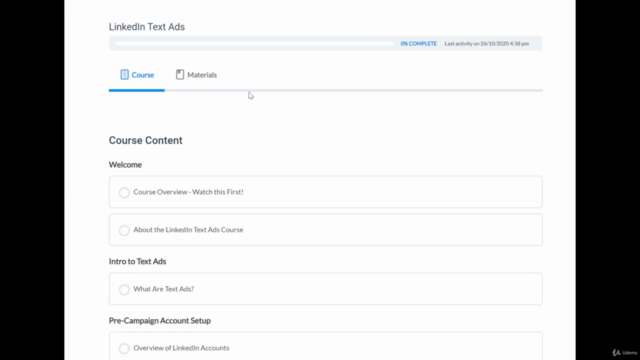Click the LinkedIn Text Ads title
This screenshot has width=640, height=360.
[x=147, y=27]
